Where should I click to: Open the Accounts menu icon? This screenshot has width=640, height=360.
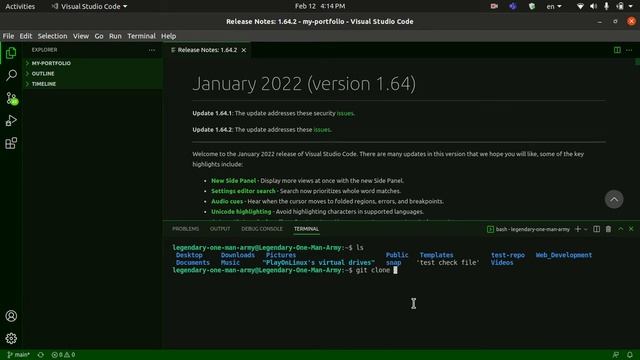tap(11, 316)
